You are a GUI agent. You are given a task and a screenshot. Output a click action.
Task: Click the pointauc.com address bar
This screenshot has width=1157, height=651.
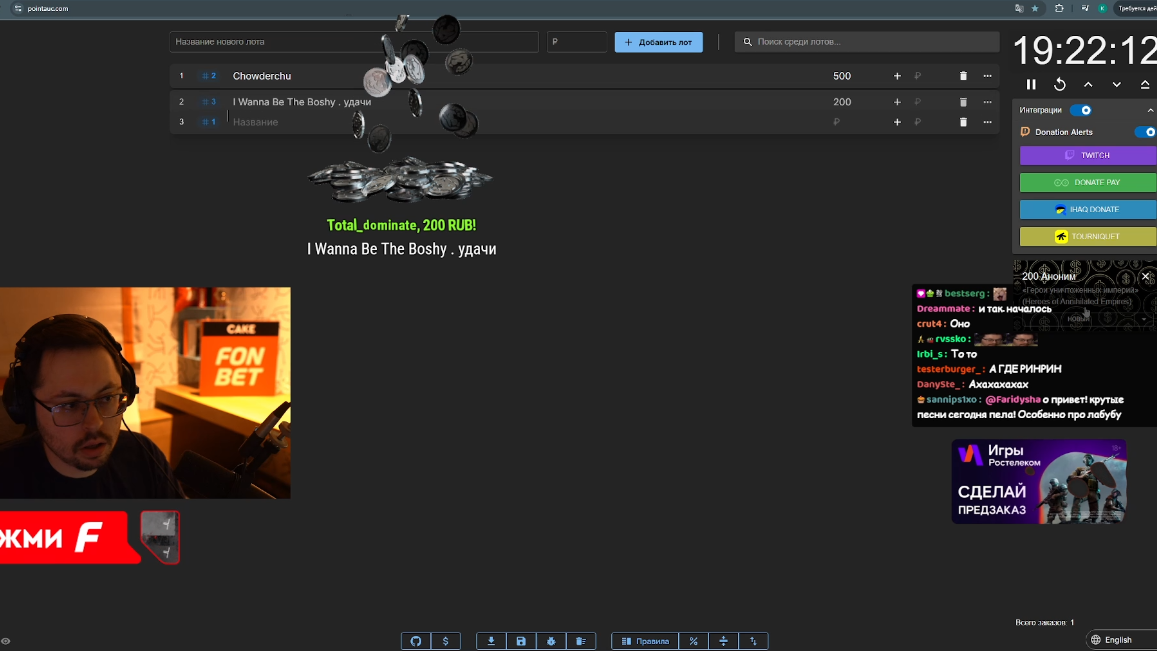tap(47, 8)
